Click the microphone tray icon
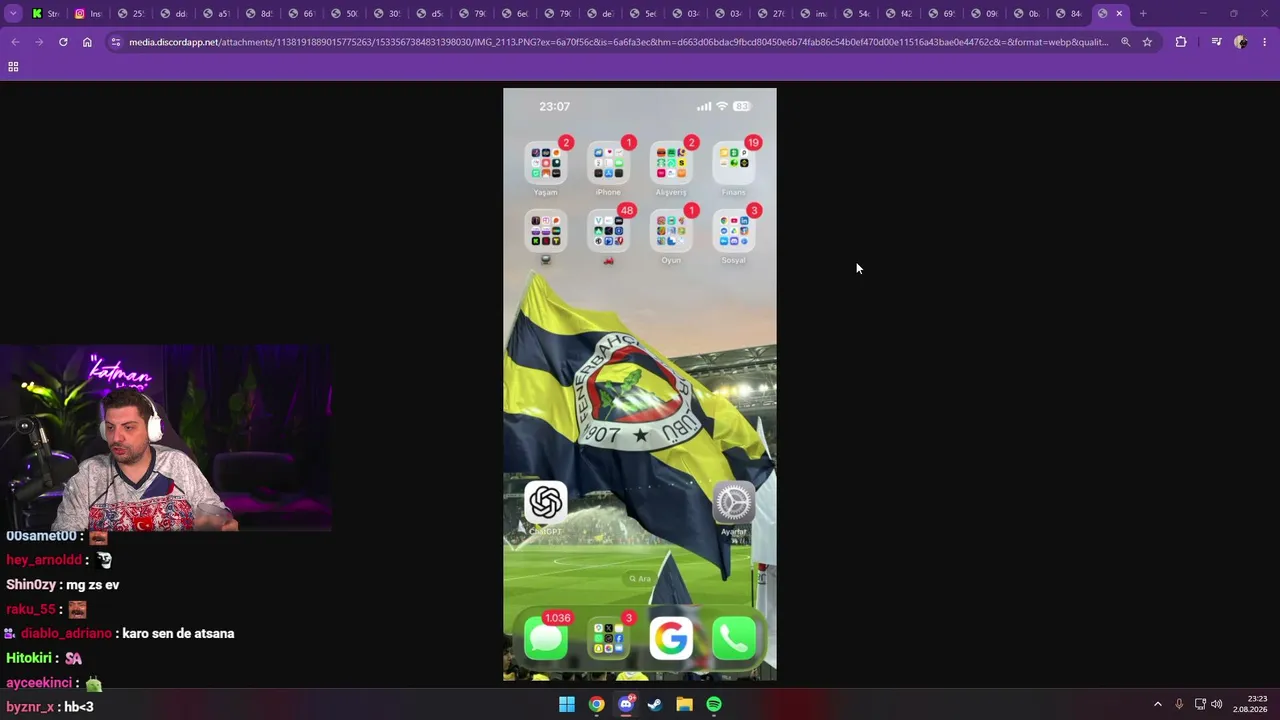The height and width of the screenshot is (720, 1280). point(1179,704)
